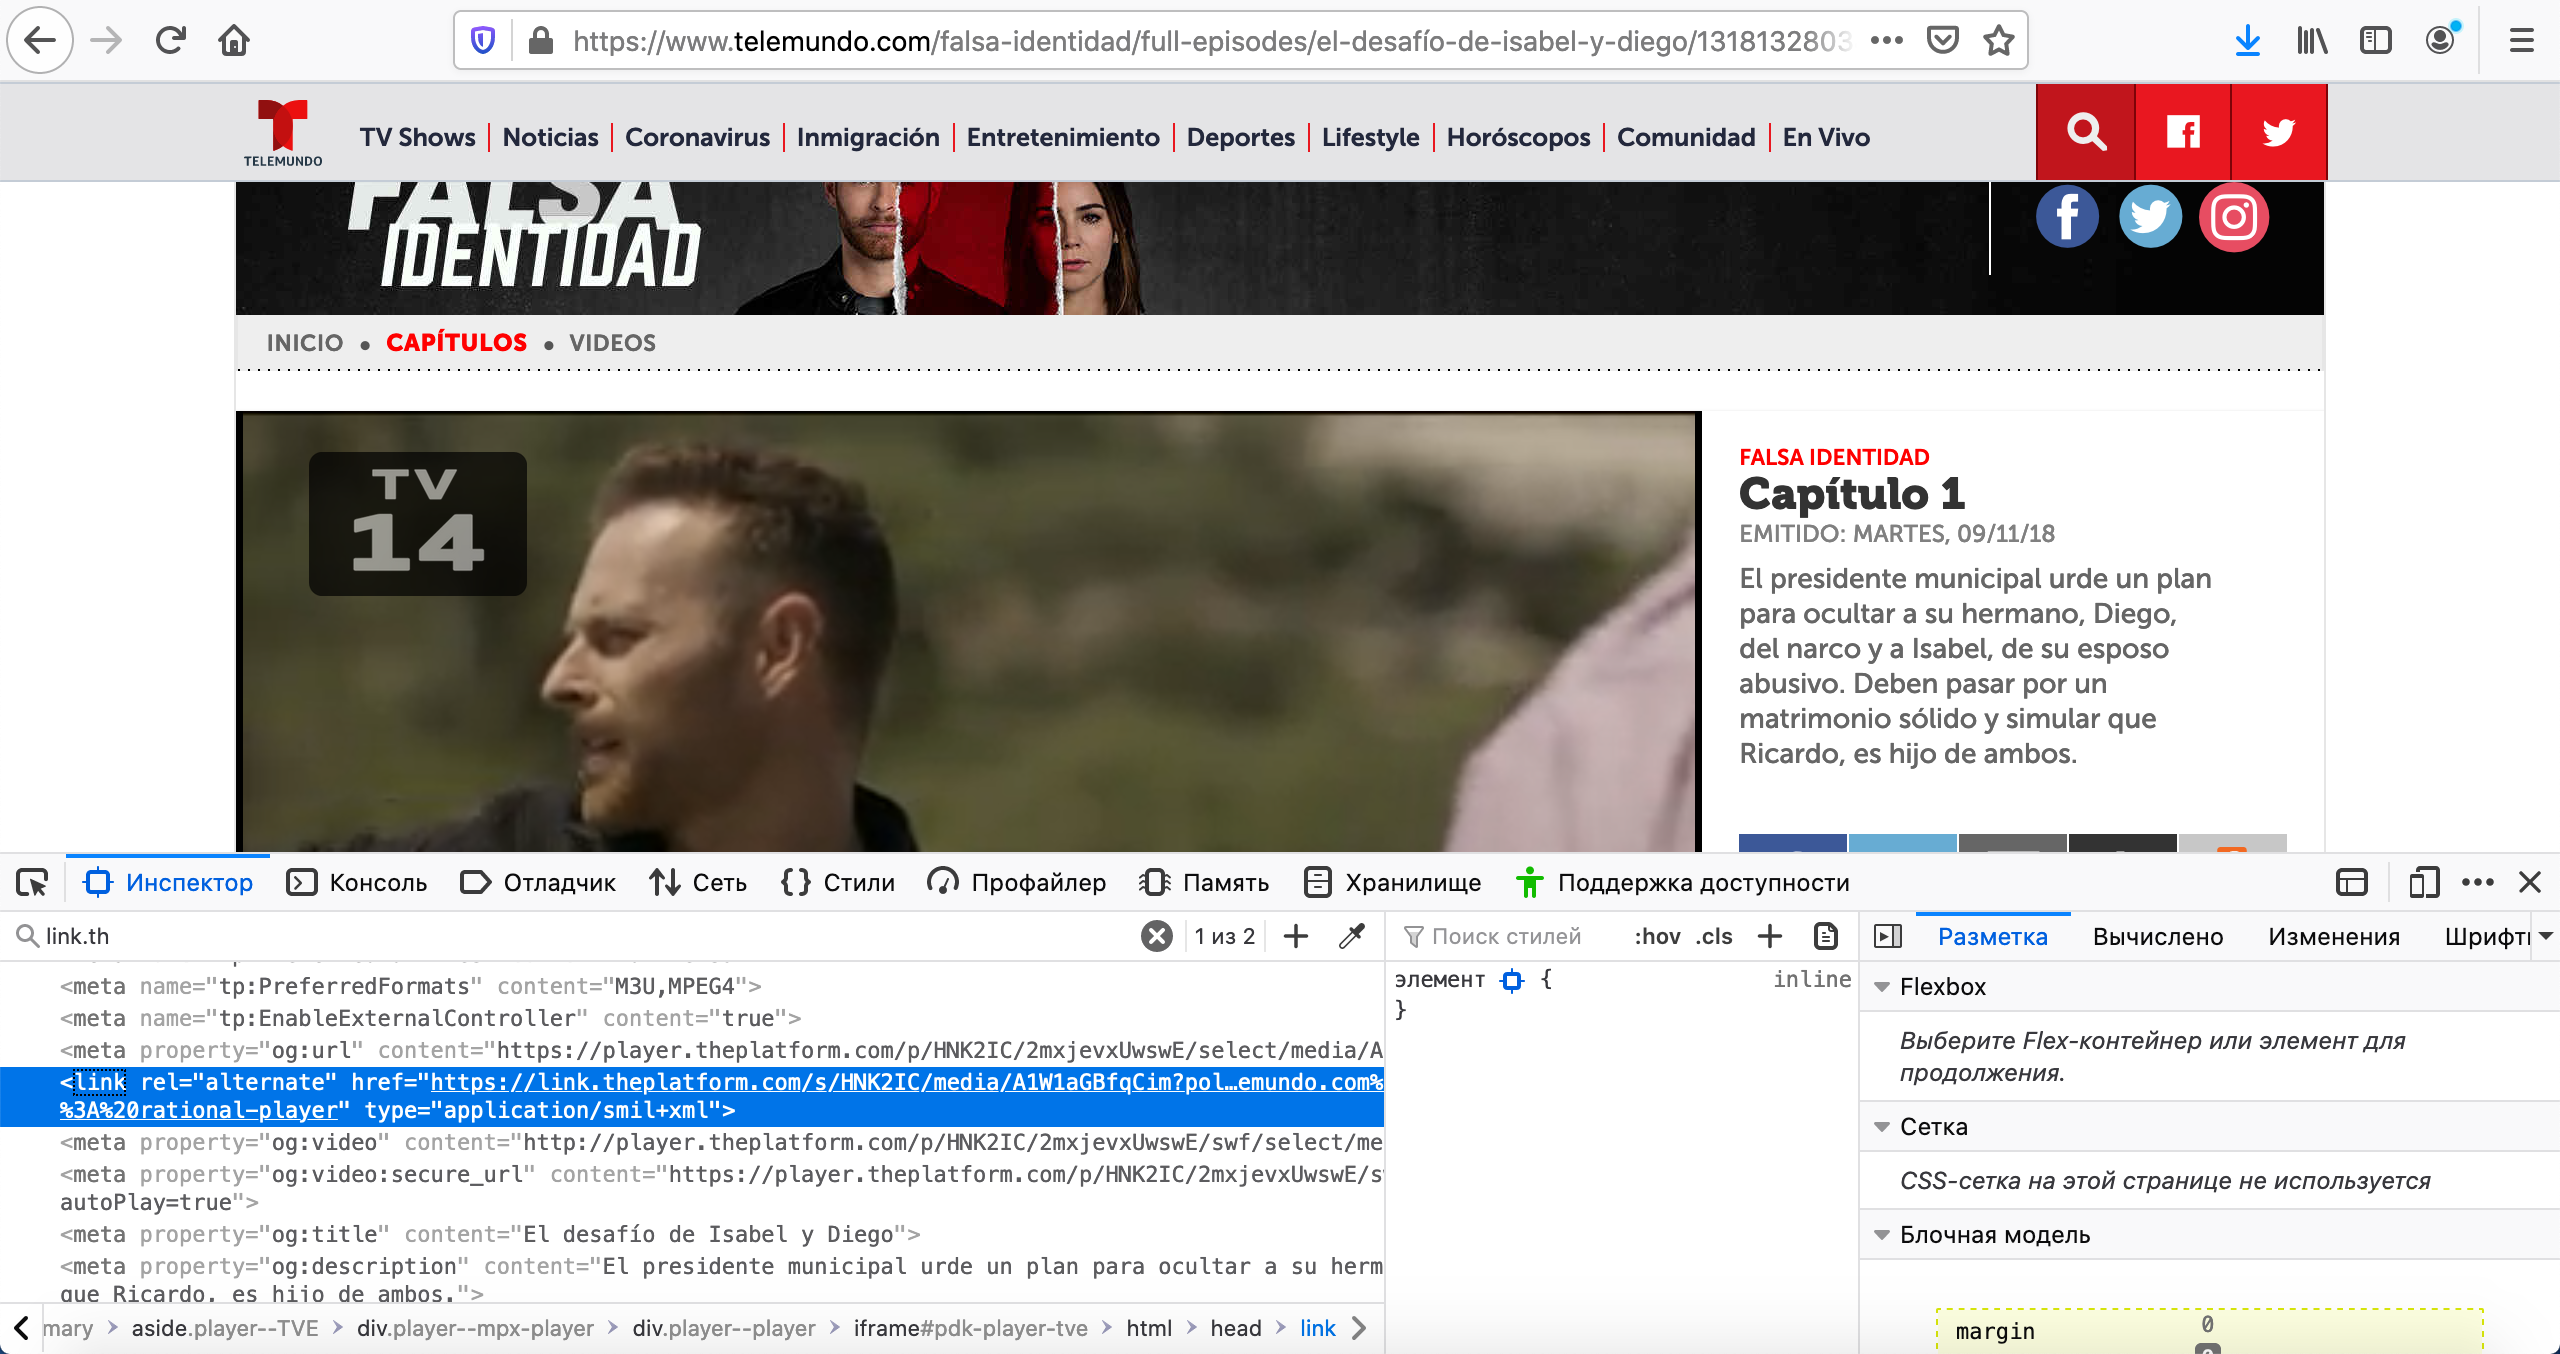2560x1354 pixels.
Task: Bookmark page with the star icon
Action: point(1998,41)
